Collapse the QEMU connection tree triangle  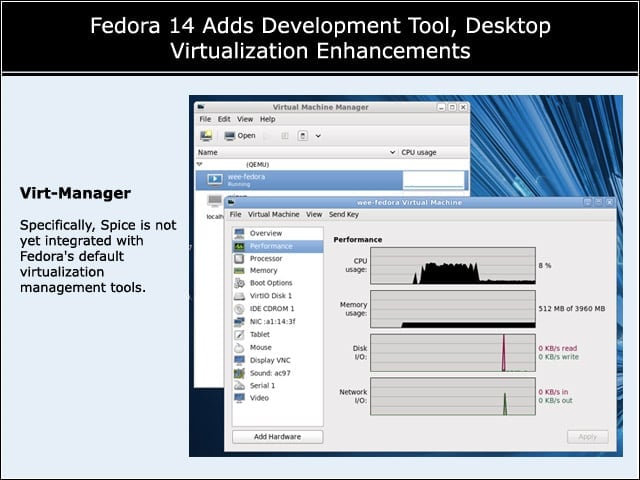pos(200,164)
